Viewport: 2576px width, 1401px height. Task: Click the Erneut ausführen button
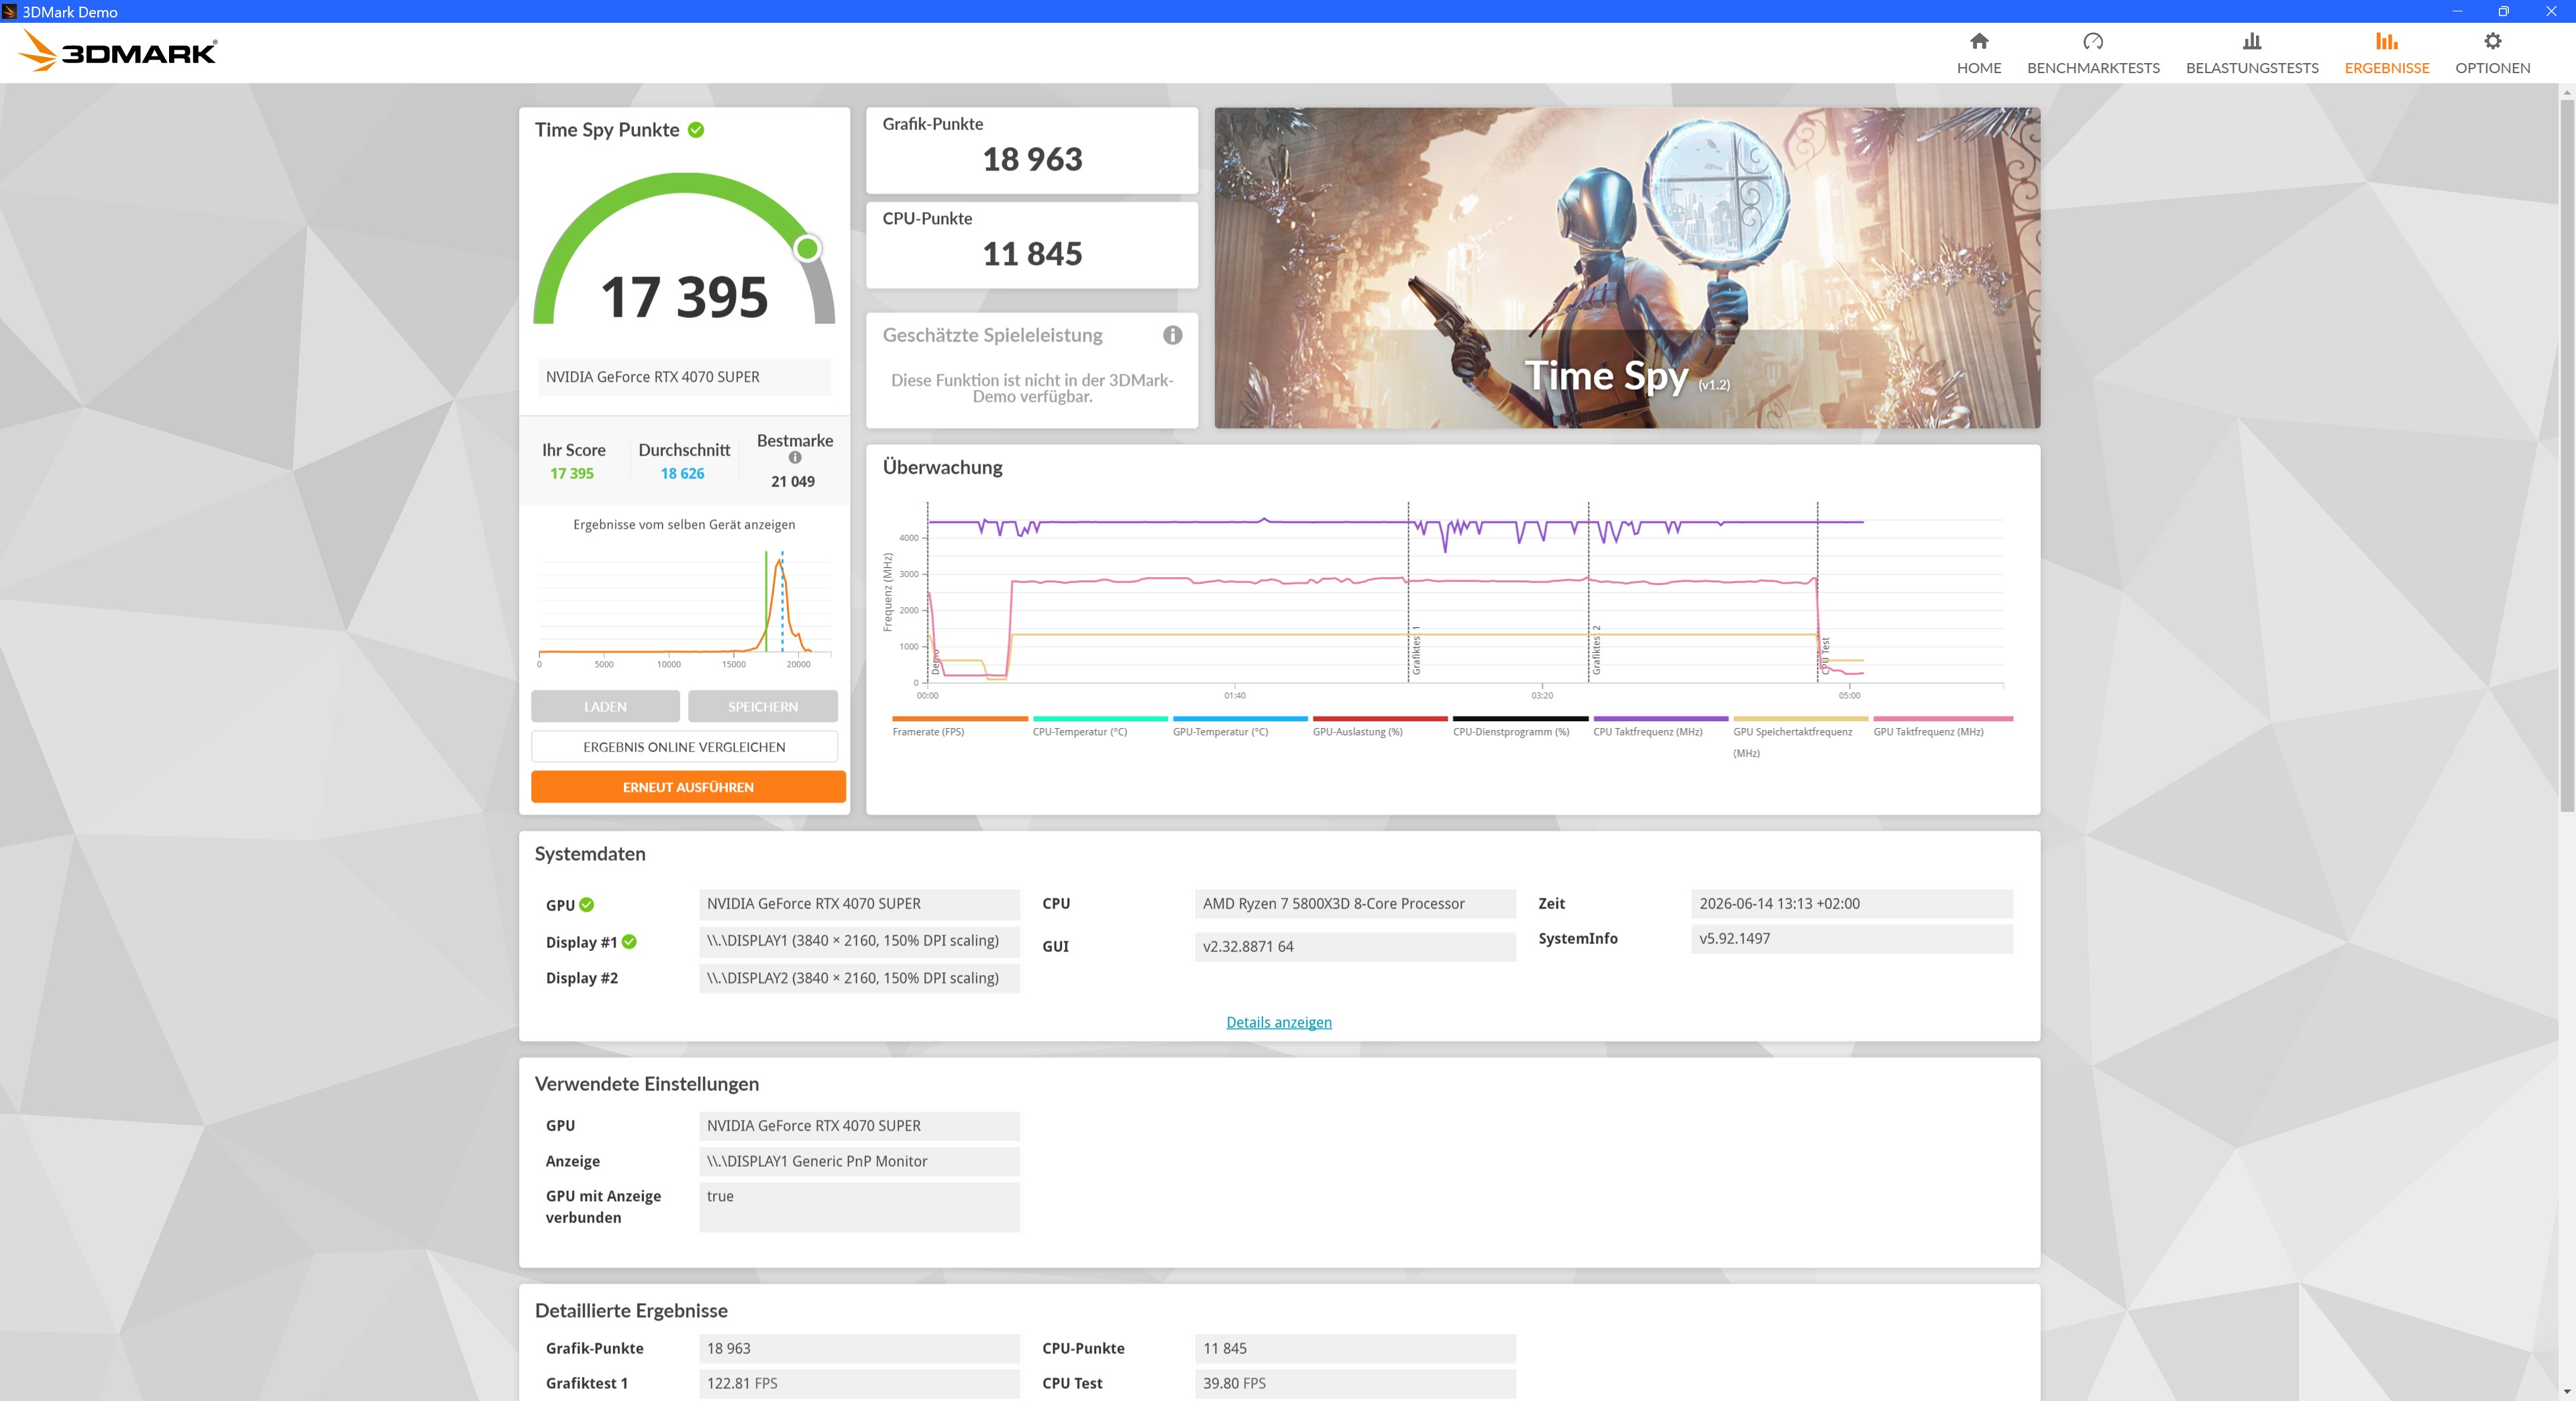688,787
